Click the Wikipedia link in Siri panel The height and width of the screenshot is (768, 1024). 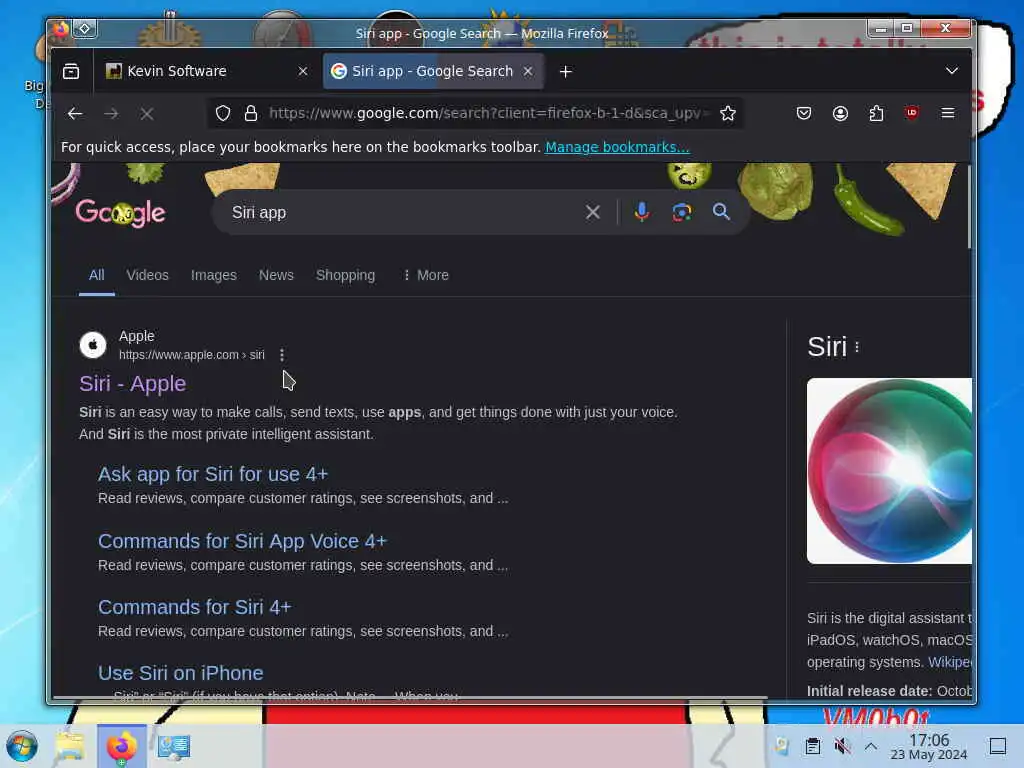point(950,662)
